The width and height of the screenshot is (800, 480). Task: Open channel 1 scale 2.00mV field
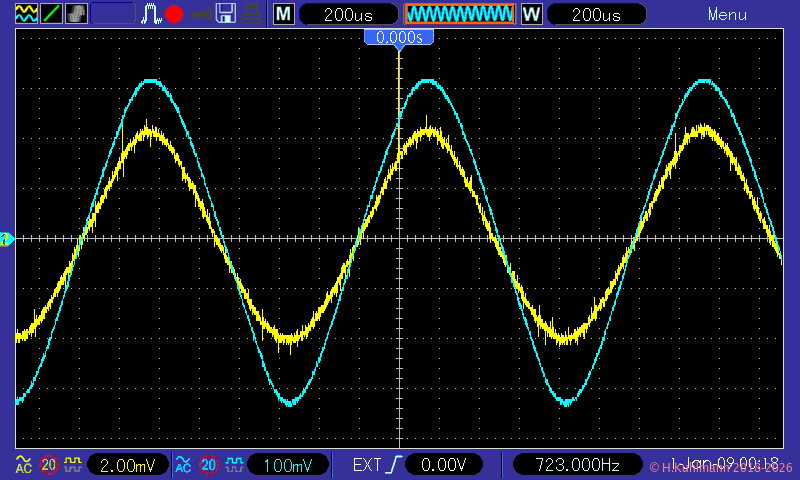coord(126,465)
